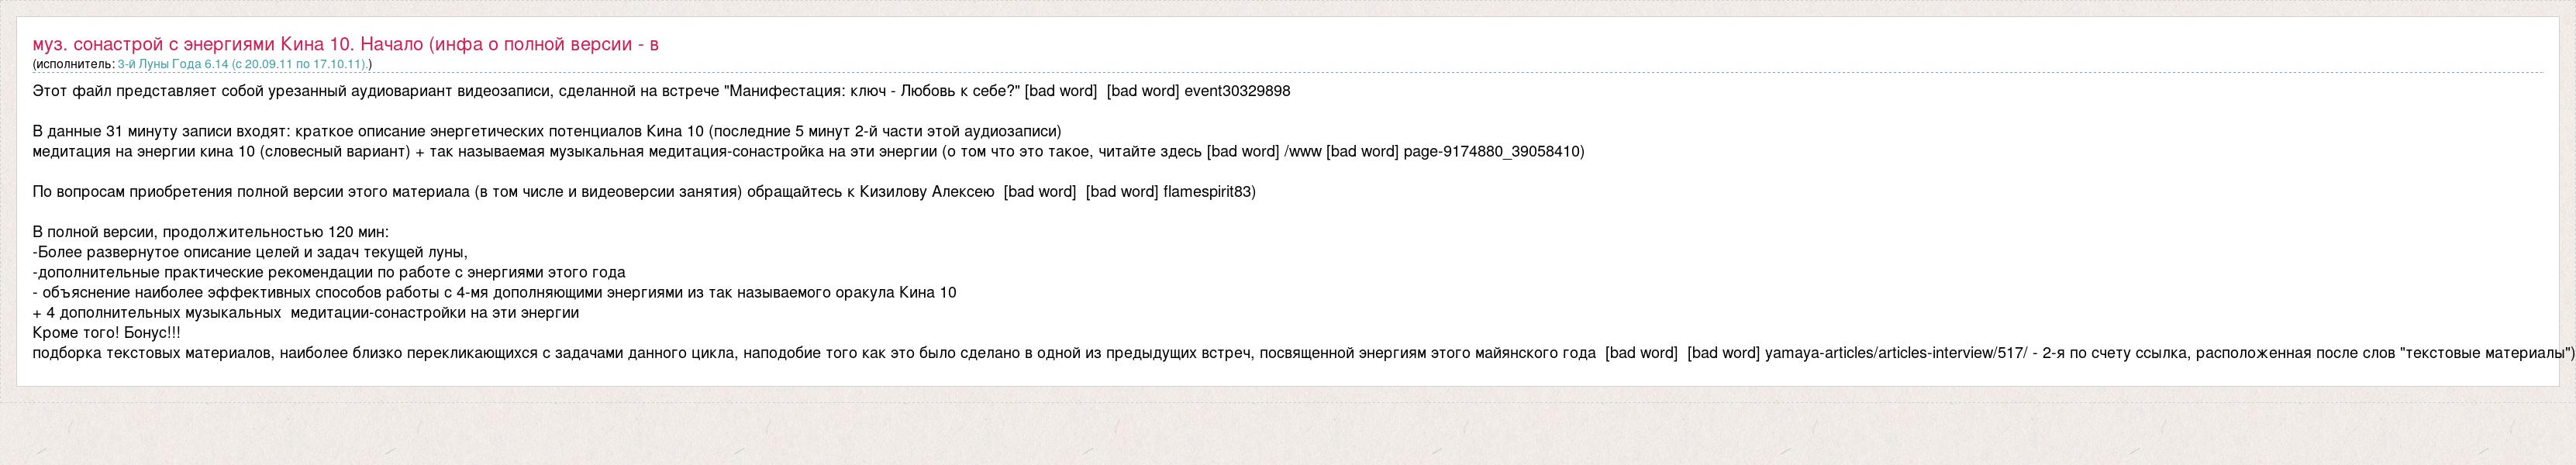The height and width of the screenshot is (465, 2576).
Task: Click the line 'медитация на энергии кина 10'
Action: [808, 152]
